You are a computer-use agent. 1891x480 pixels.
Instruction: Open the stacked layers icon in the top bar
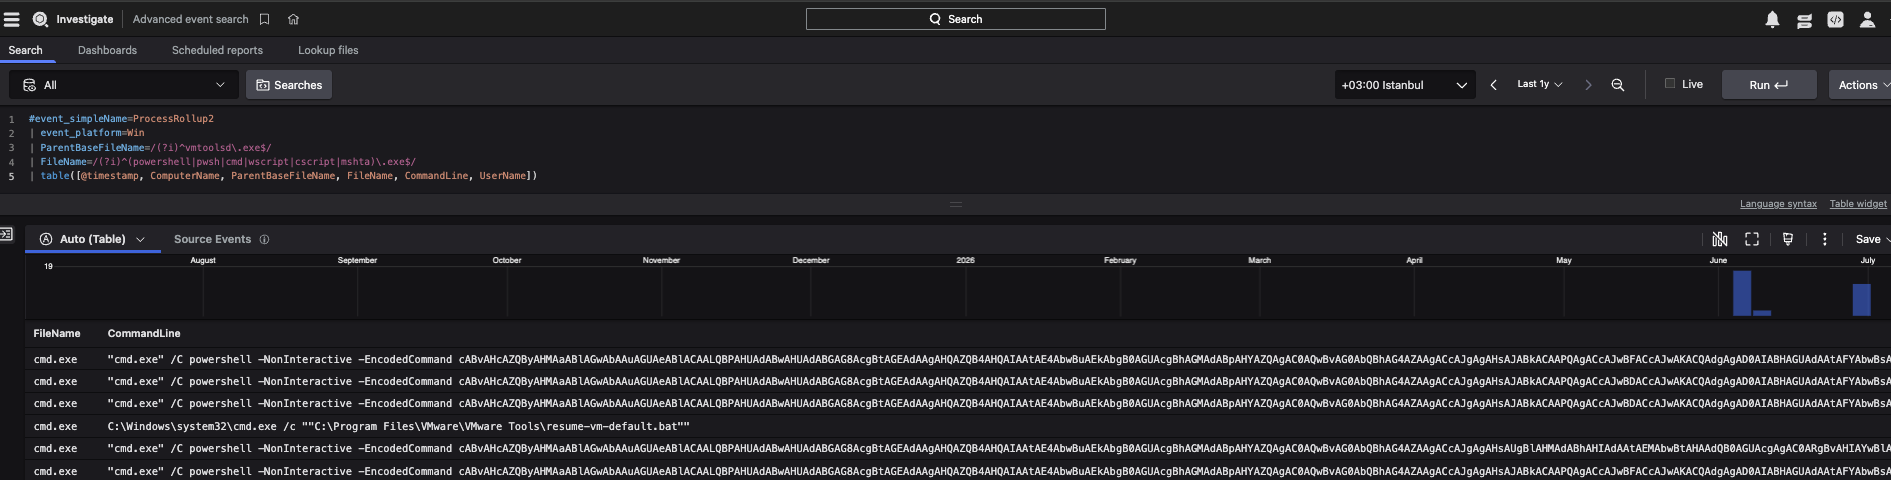pyautogui.click(x=1804, y=19)
